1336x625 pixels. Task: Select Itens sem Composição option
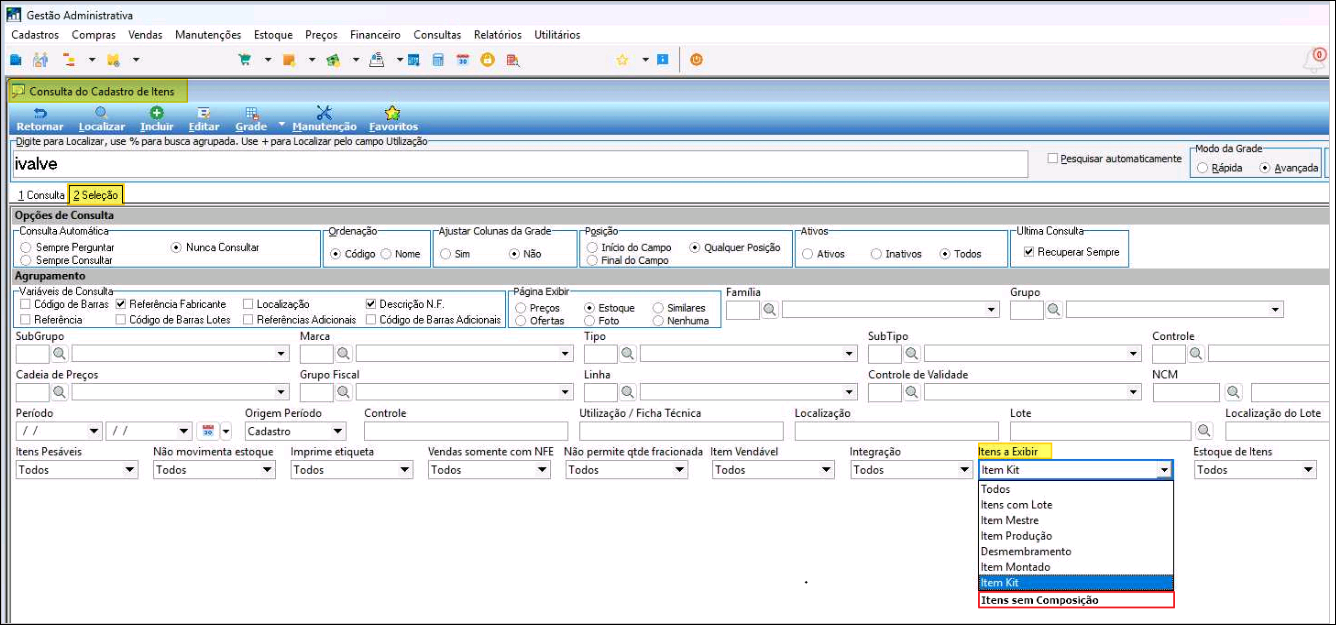click(1076, 600)
